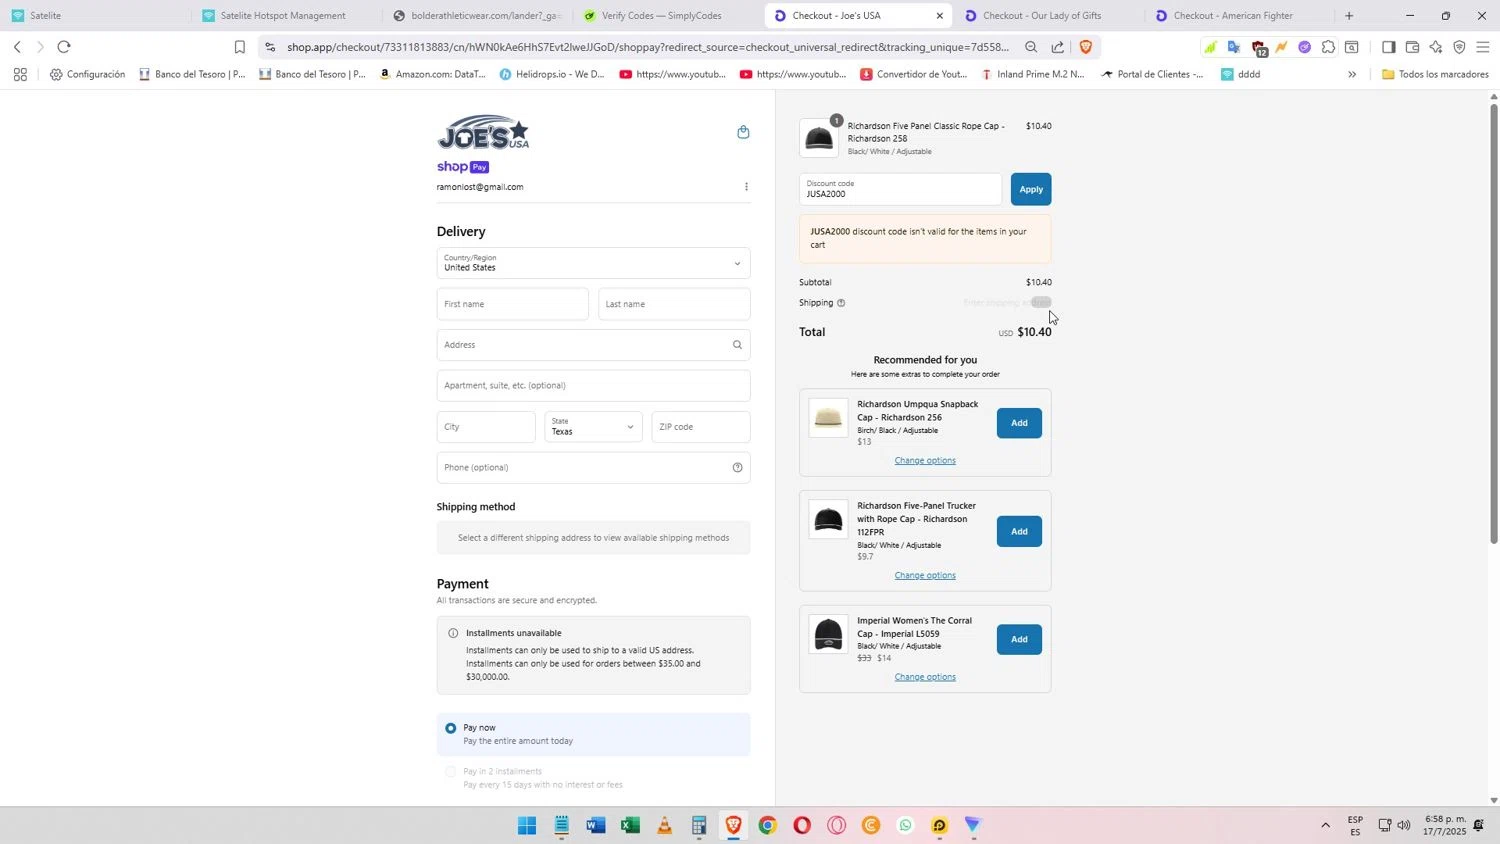Click the translate extension icon

coord(1233,47)
